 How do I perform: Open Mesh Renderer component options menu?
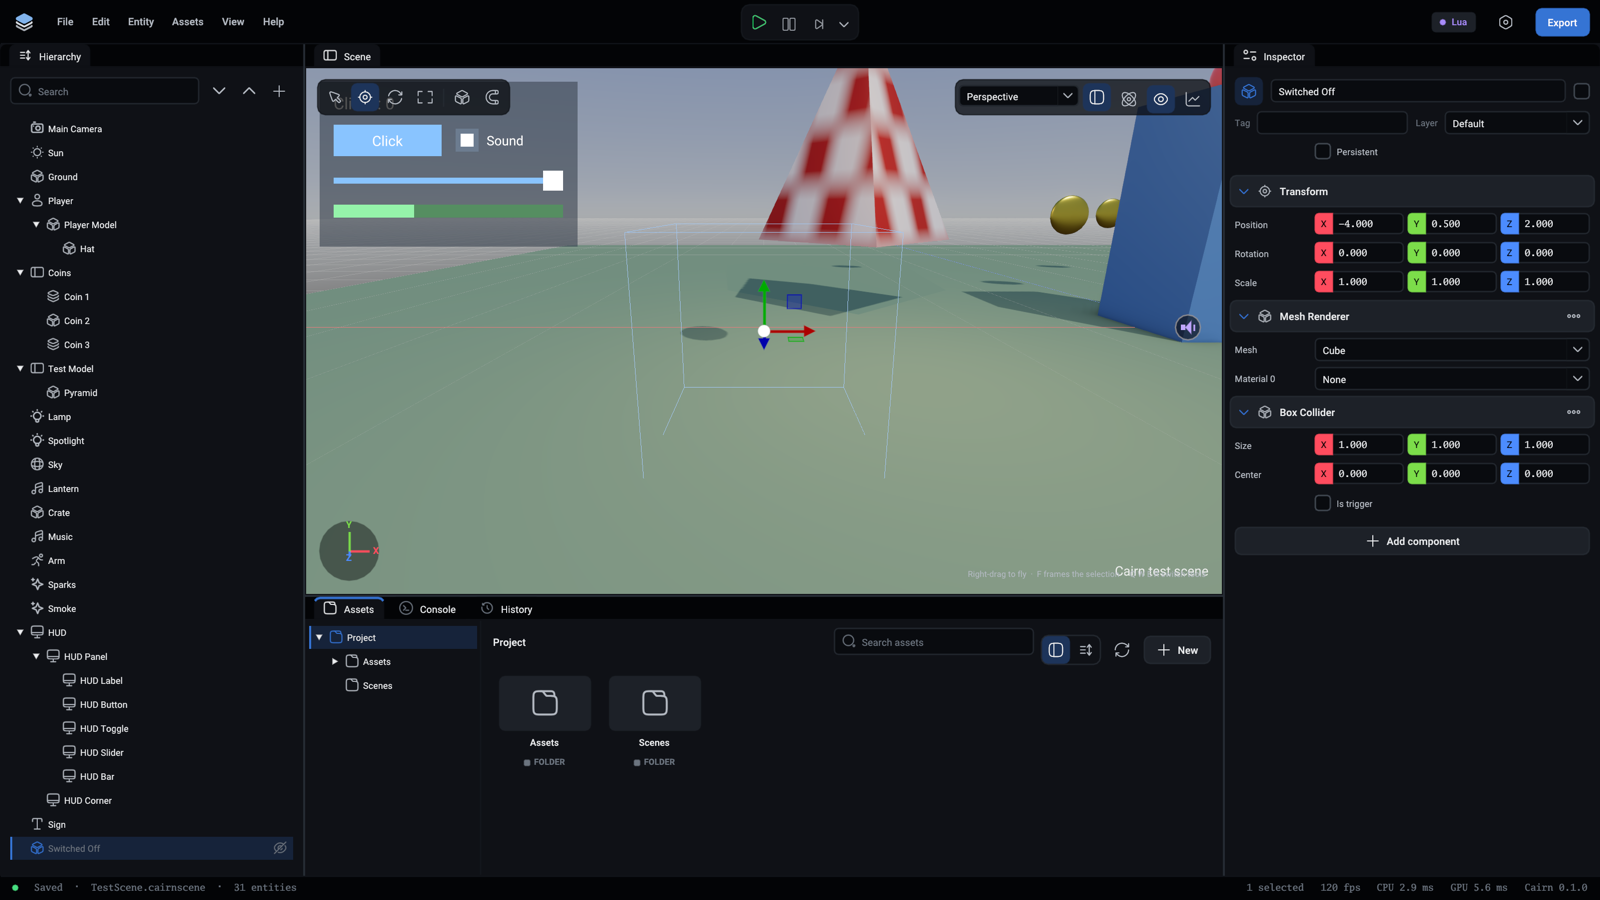point(1573,316)
